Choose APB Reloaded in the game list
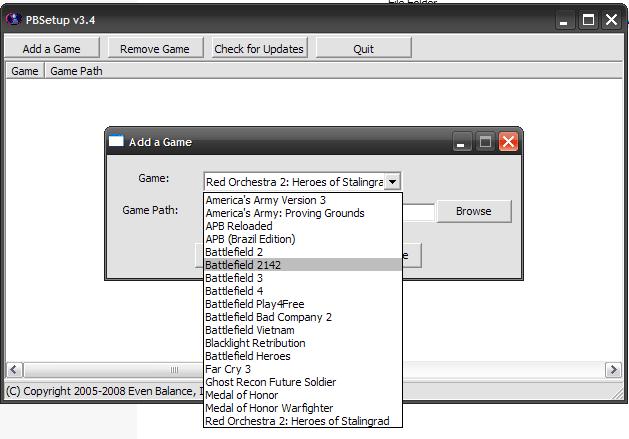The image size is (629, 439). 302,226
